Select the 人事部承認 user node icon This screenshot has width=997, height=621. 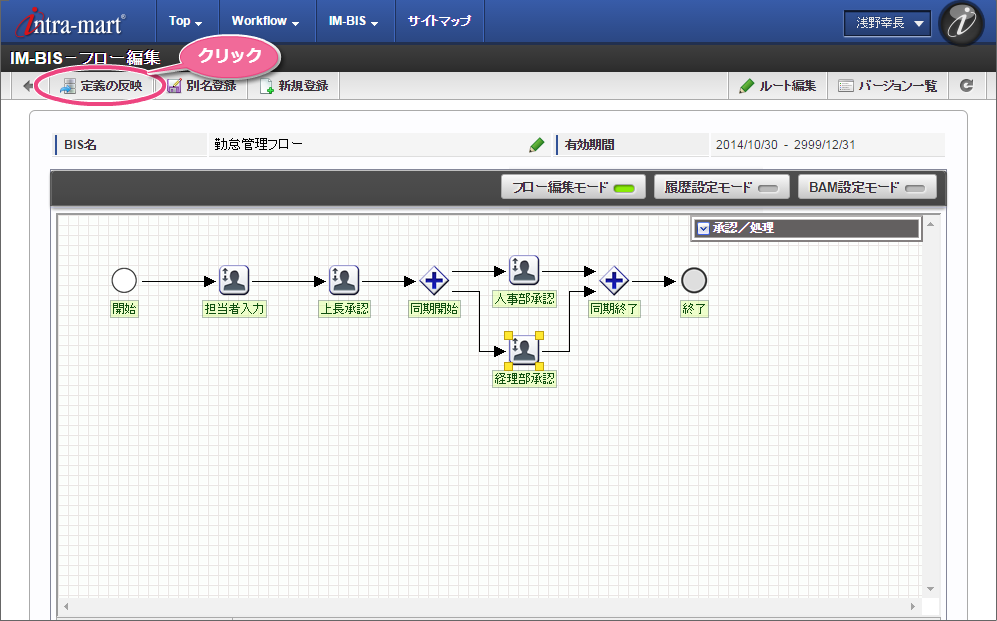(x=524, y=270)
